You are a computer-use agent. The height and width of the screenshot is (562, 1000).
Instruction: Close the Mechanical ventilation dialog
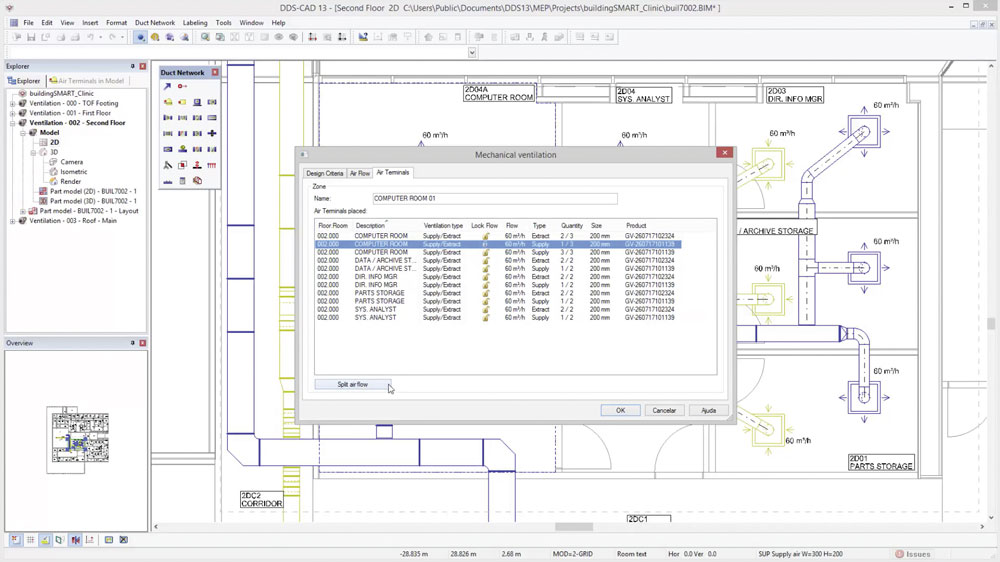pyautogui.click(x=724, y=152)
